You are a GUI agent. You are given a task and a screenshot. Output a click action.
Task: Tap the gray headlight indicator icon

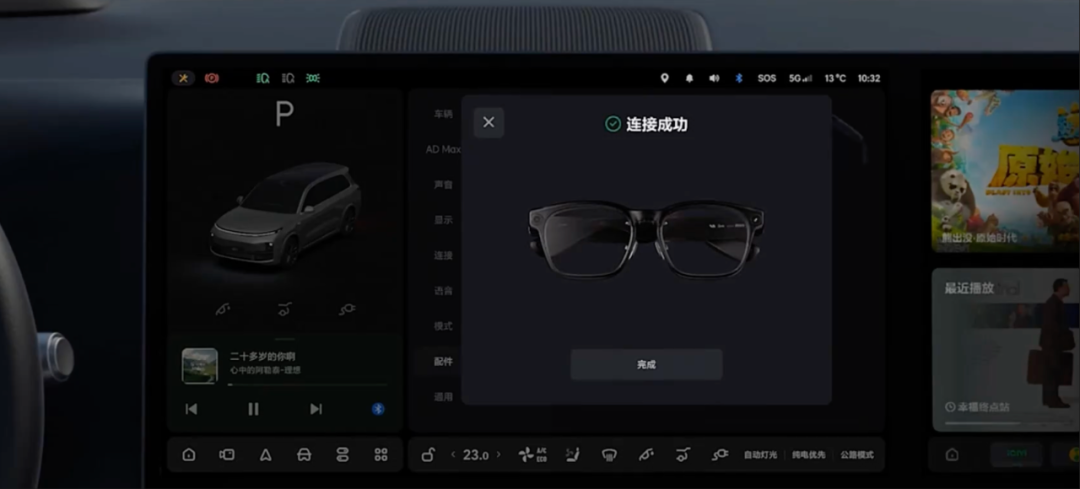(288, 78)
